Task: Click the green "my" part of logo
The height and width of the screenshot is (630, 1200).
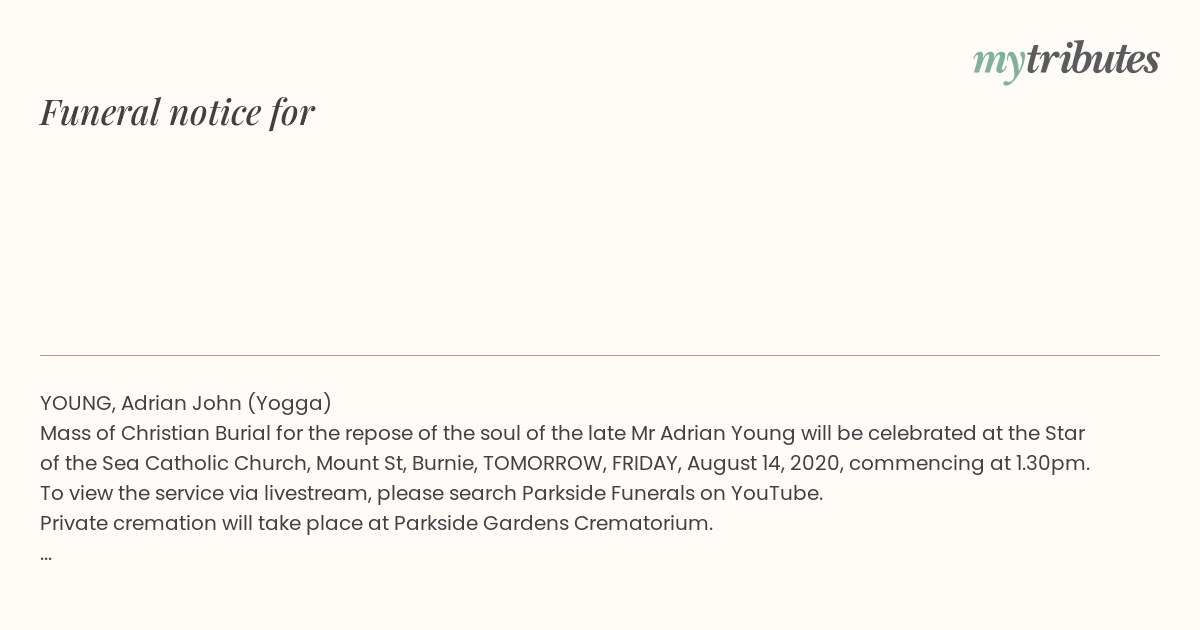Action: [x=998, y=63]
